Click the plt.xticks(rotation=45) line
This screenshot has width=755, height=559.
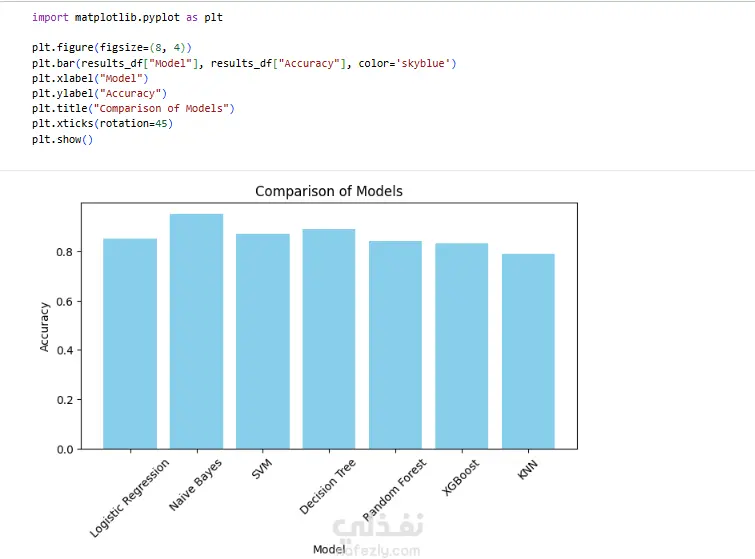click(102, 124)
